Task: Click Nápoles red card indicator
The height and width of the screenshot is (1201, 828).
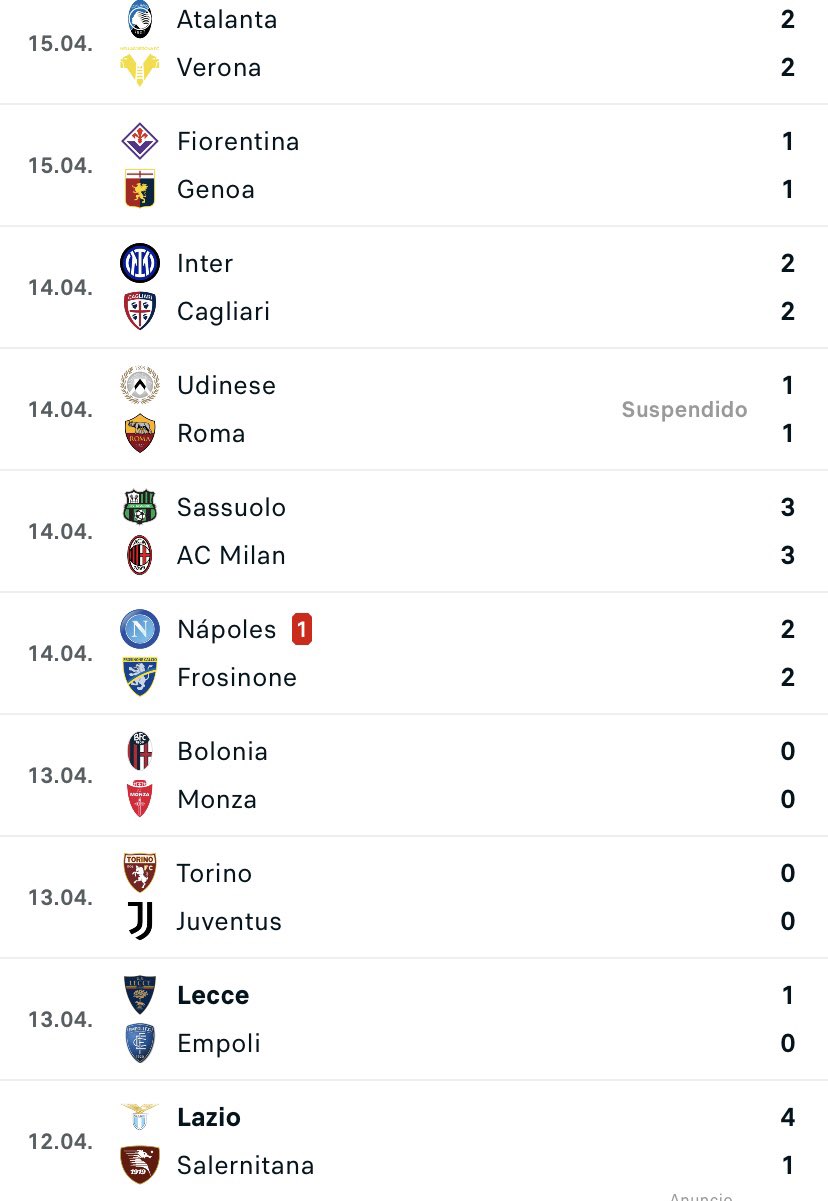Action: (302, 629)
